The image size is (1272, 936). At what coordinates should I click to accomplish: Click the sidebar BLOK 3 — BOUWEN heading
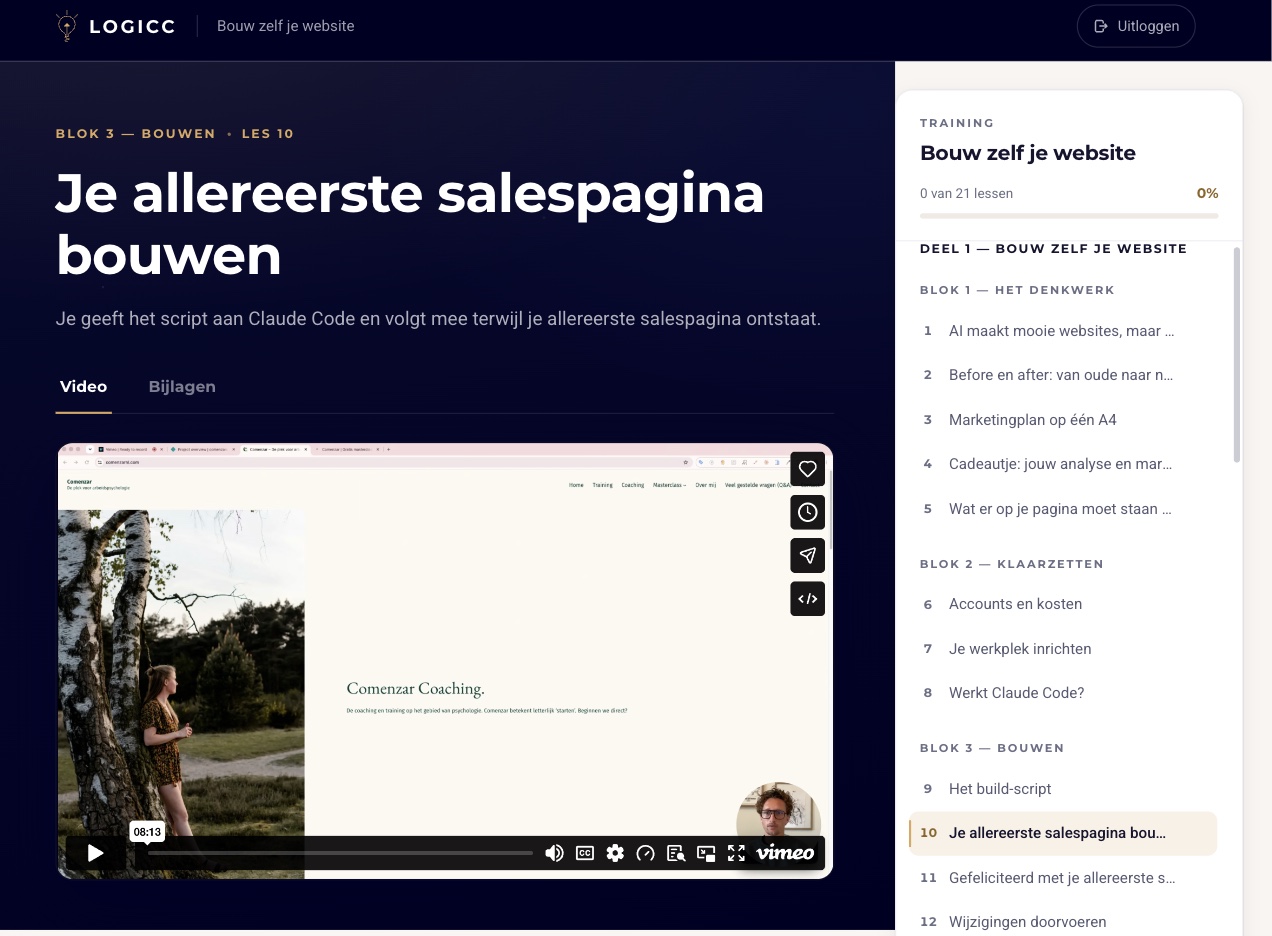click(x=992, y=748)
